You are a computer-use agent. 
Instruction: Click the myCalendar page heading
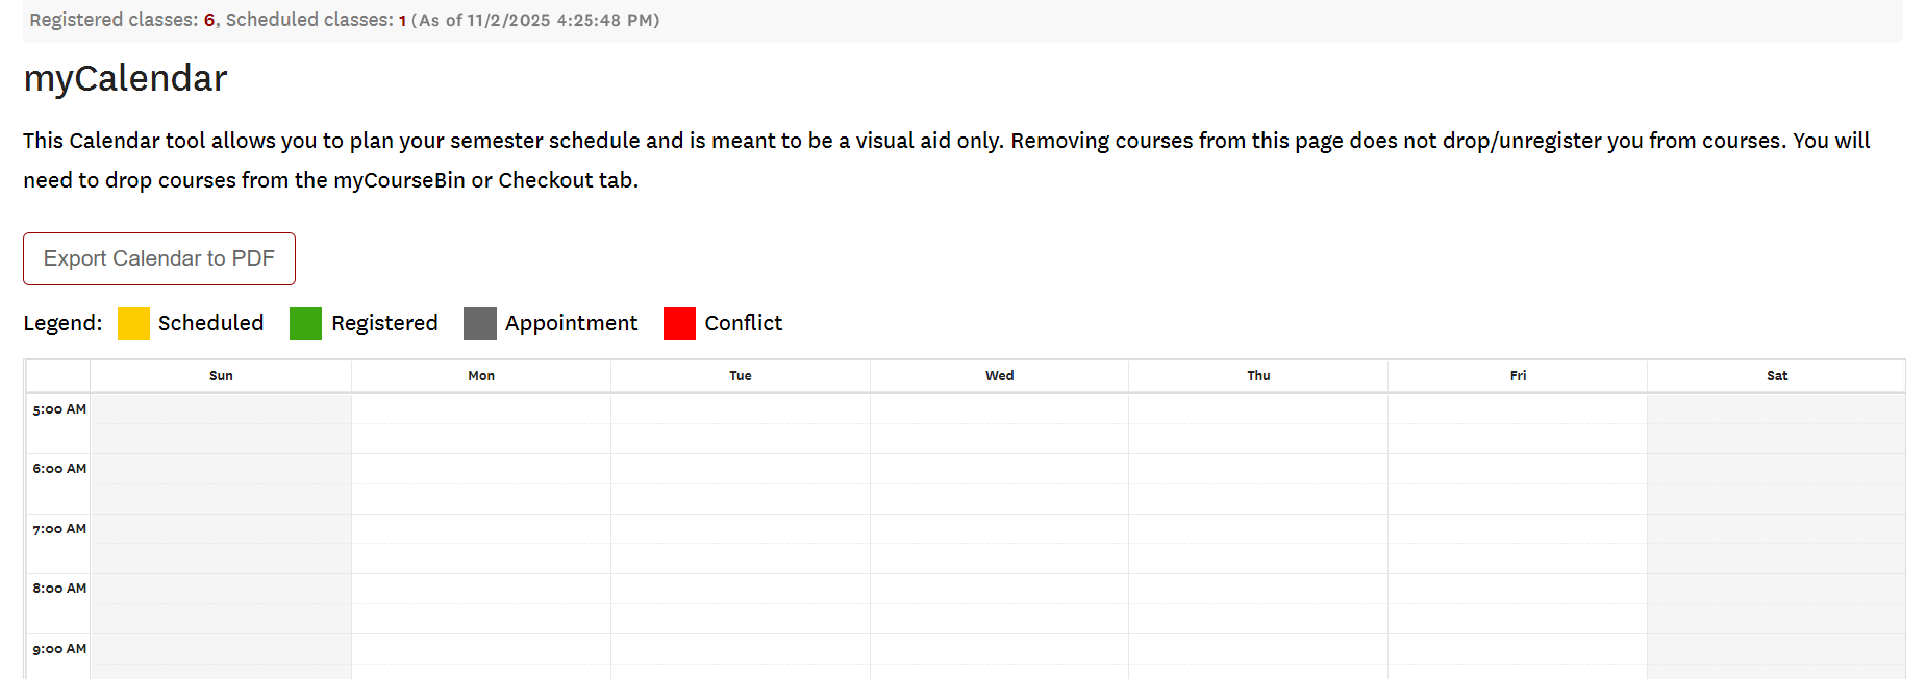(125, 78)
